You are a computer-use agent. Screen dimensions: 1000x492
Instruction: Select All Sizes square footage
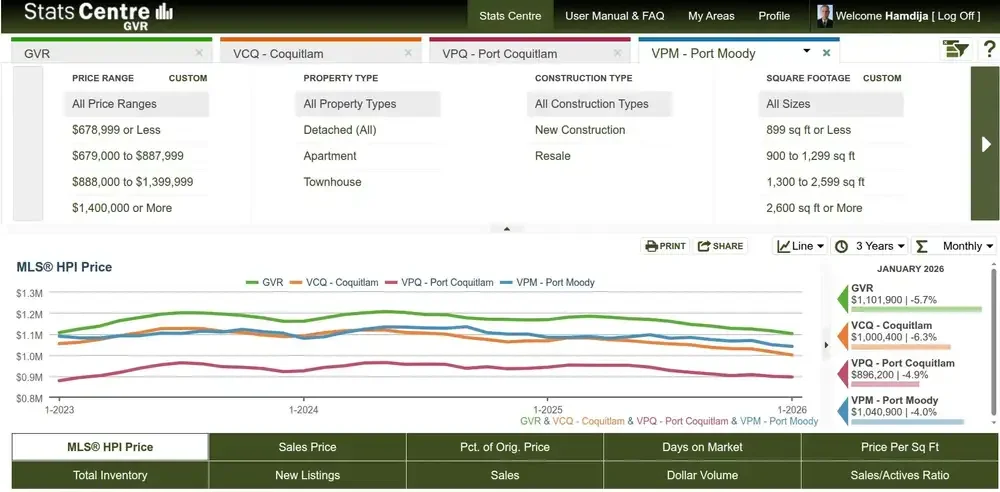[831, 104]
